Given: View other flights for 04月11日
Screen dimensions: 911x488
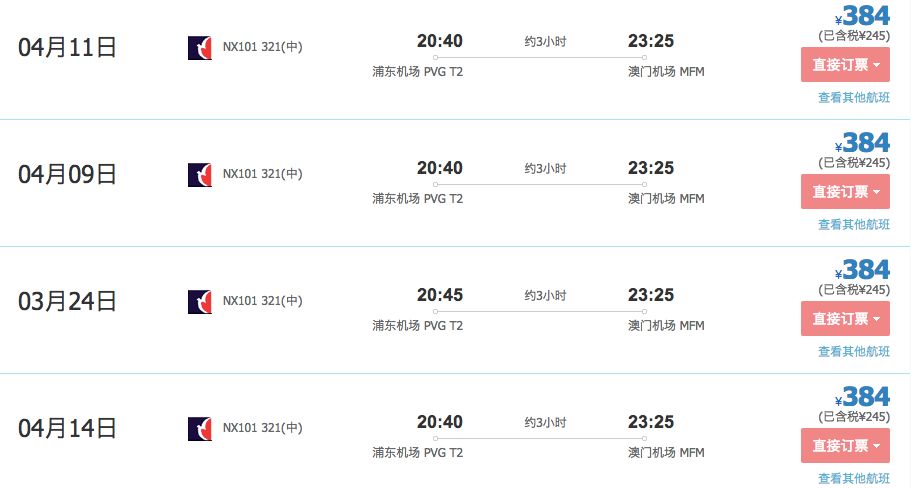Looking at the screenshot, I should coord(853,98).
